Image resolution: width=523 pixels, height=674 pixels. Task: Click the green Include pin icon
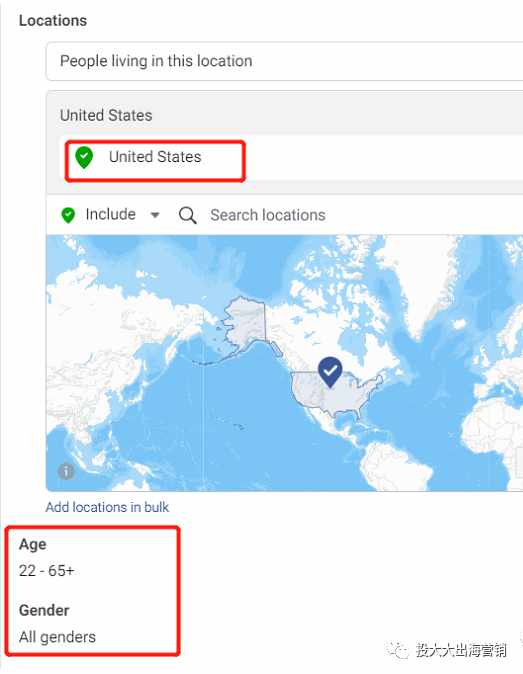tap(68, 215)
